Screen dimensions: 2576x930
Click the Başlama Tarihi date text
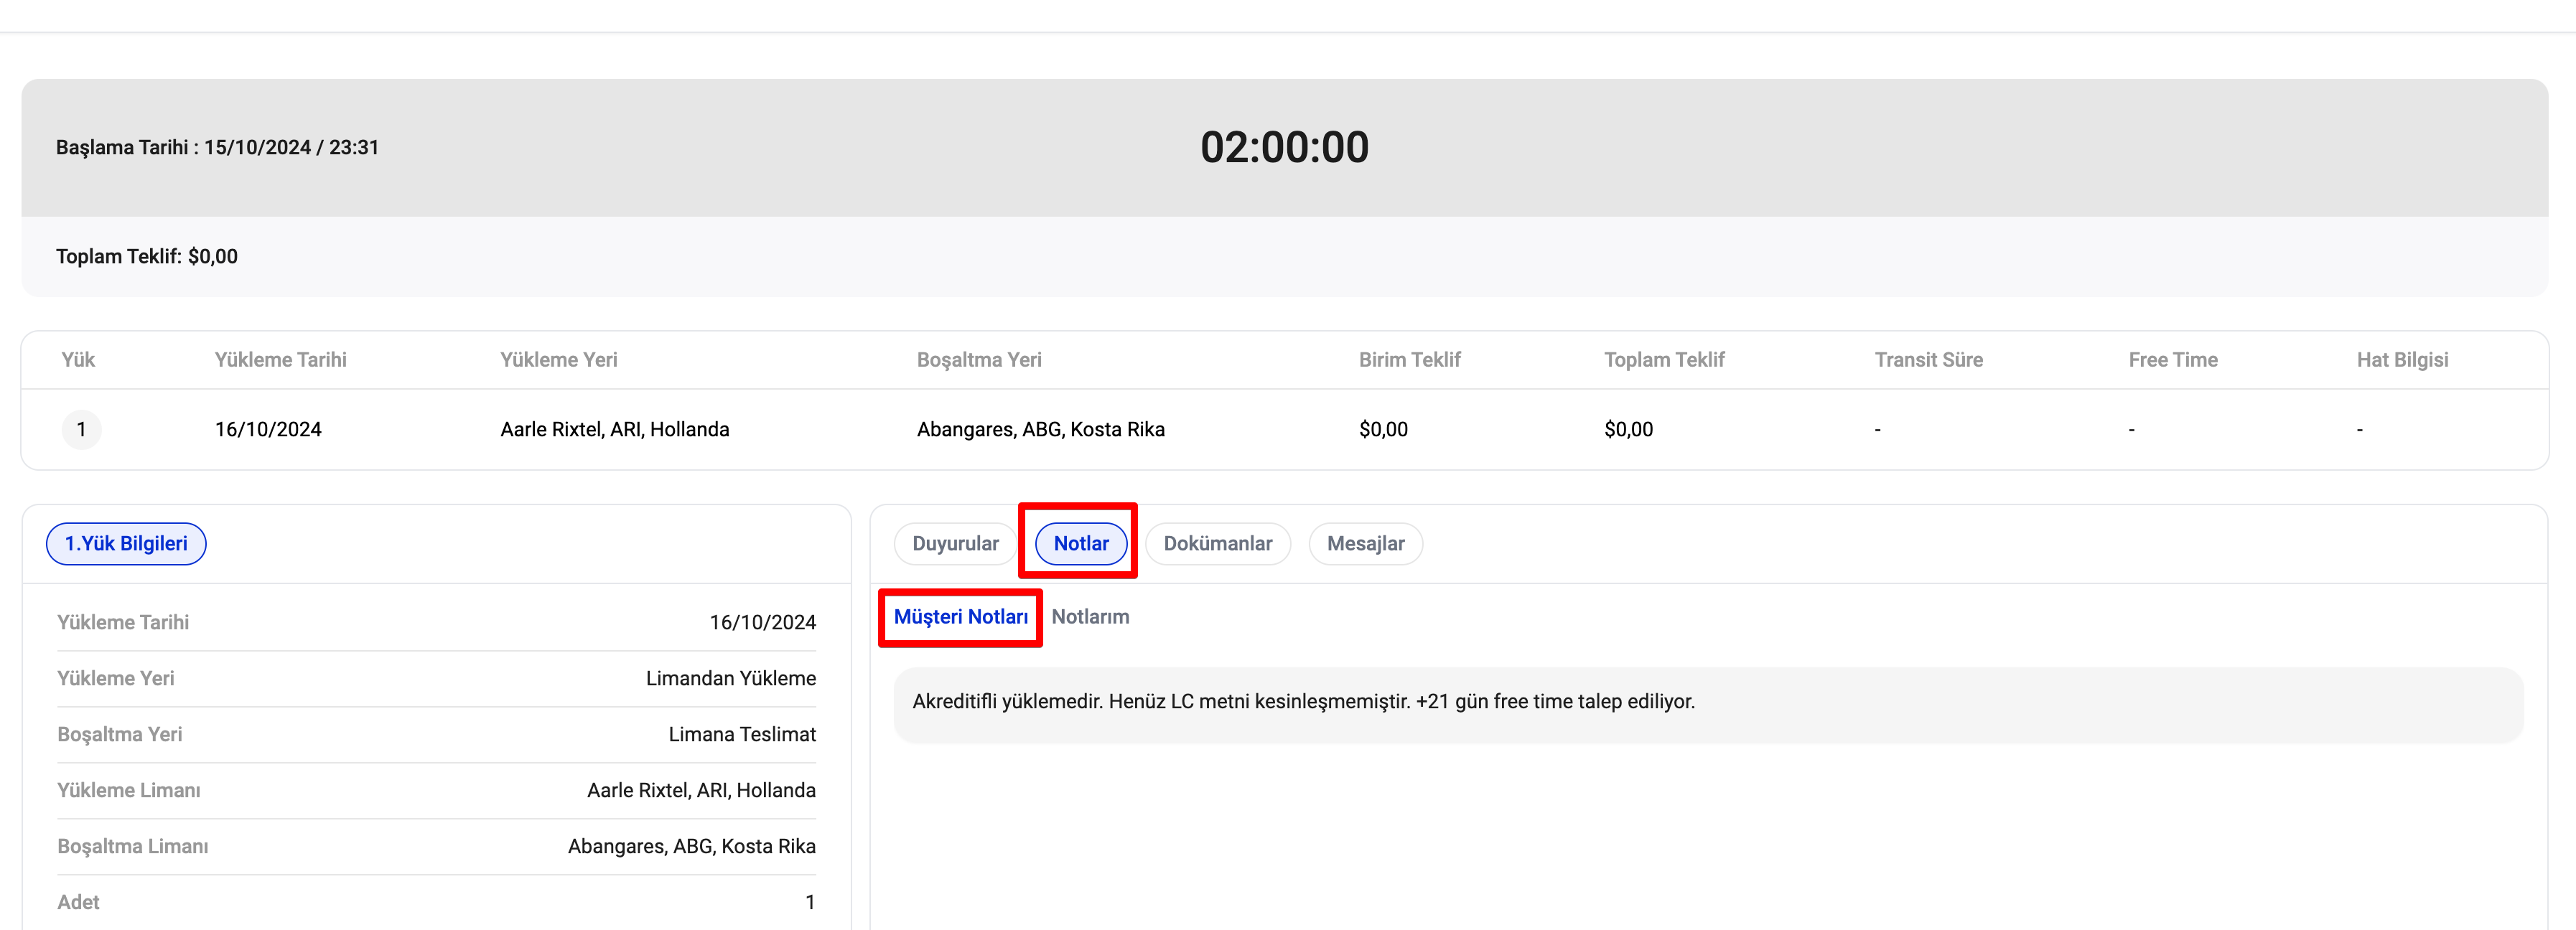[x=217, y=147]
